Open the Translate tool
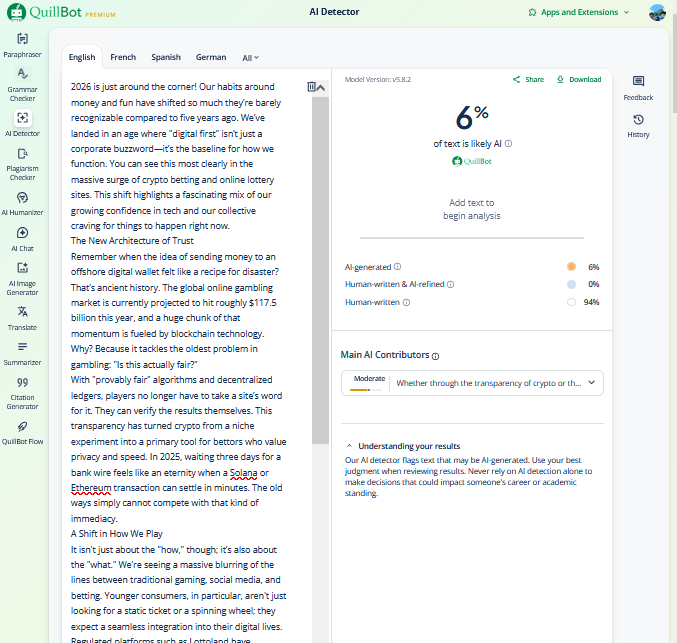Viewport: 677px width, 643px height. click(22, 317)
